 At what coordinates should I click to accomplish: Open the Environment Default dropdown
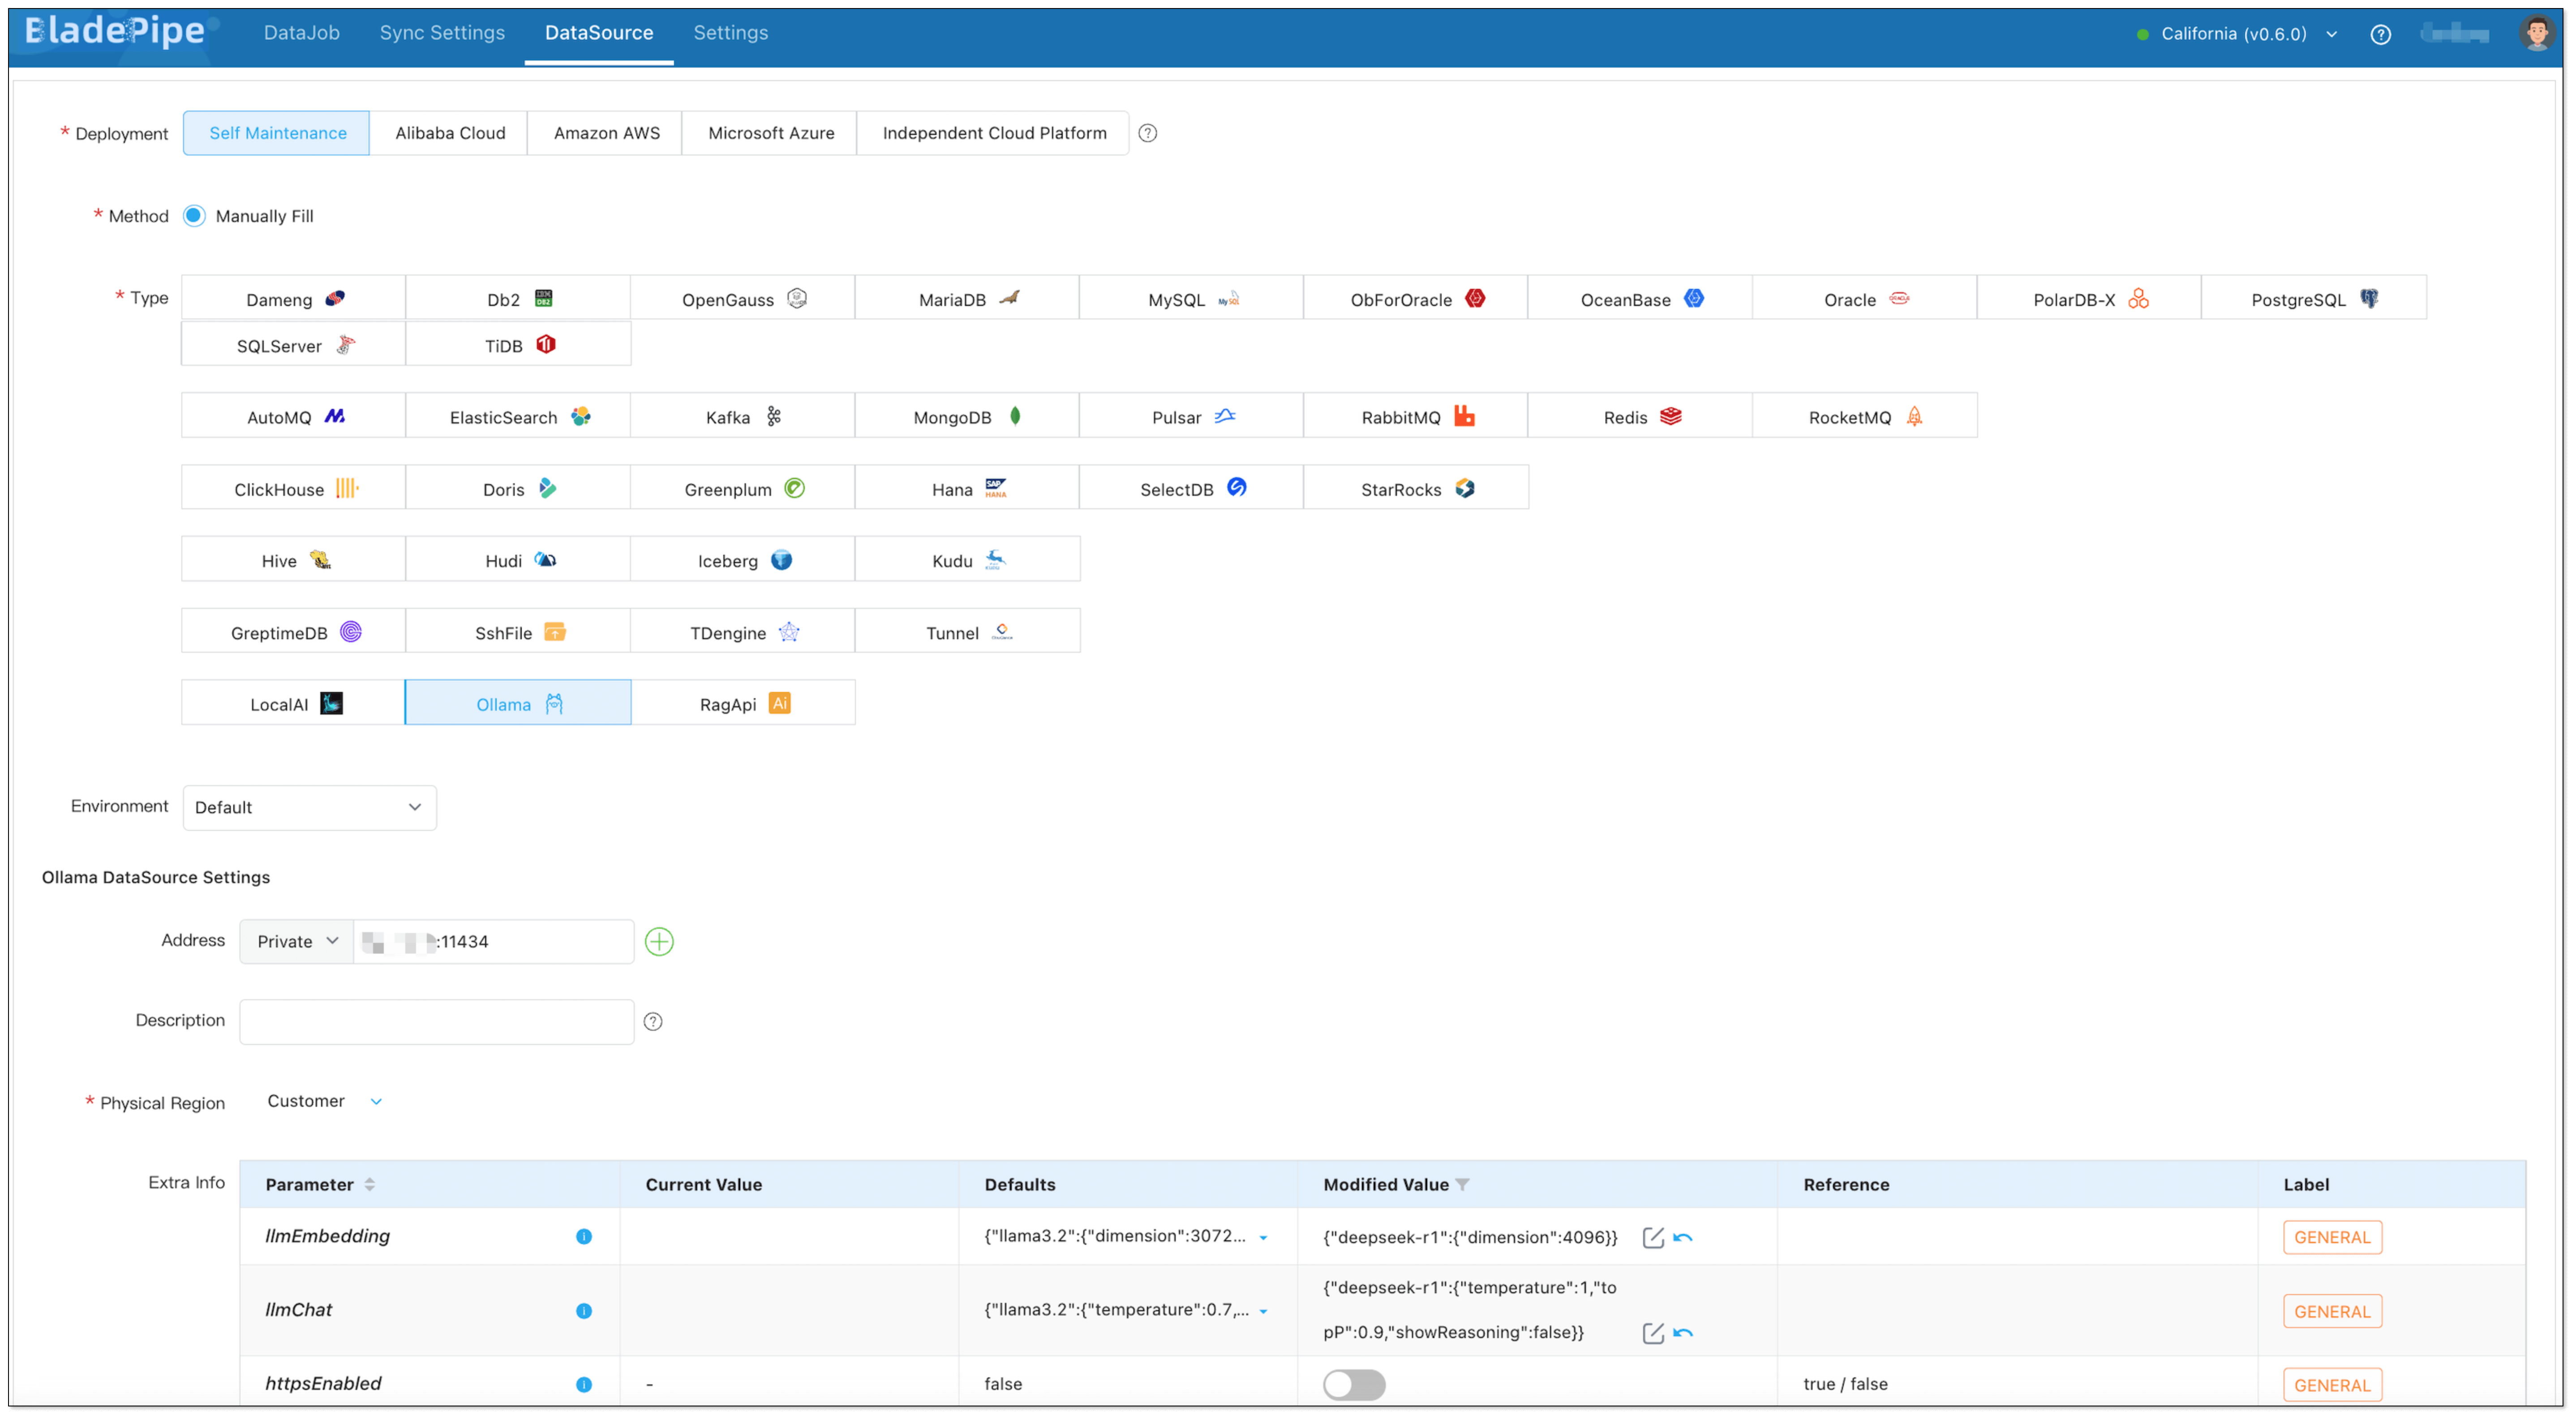[309, 807]
